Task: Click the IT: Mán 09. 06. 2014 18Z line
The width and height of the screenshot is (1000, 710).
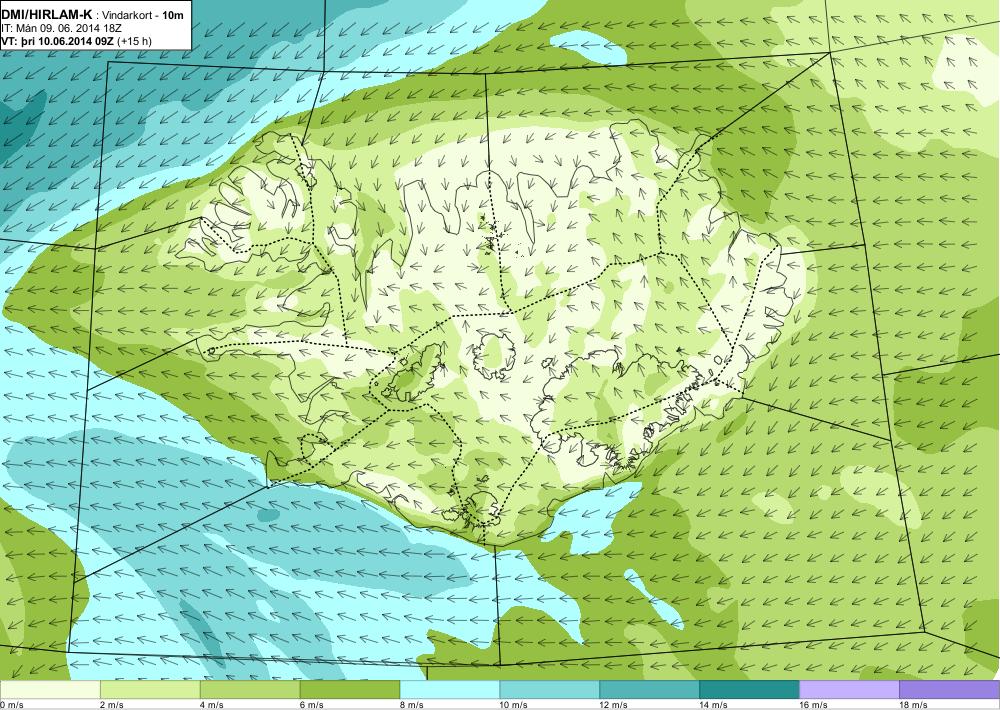Action: point(62,28)
